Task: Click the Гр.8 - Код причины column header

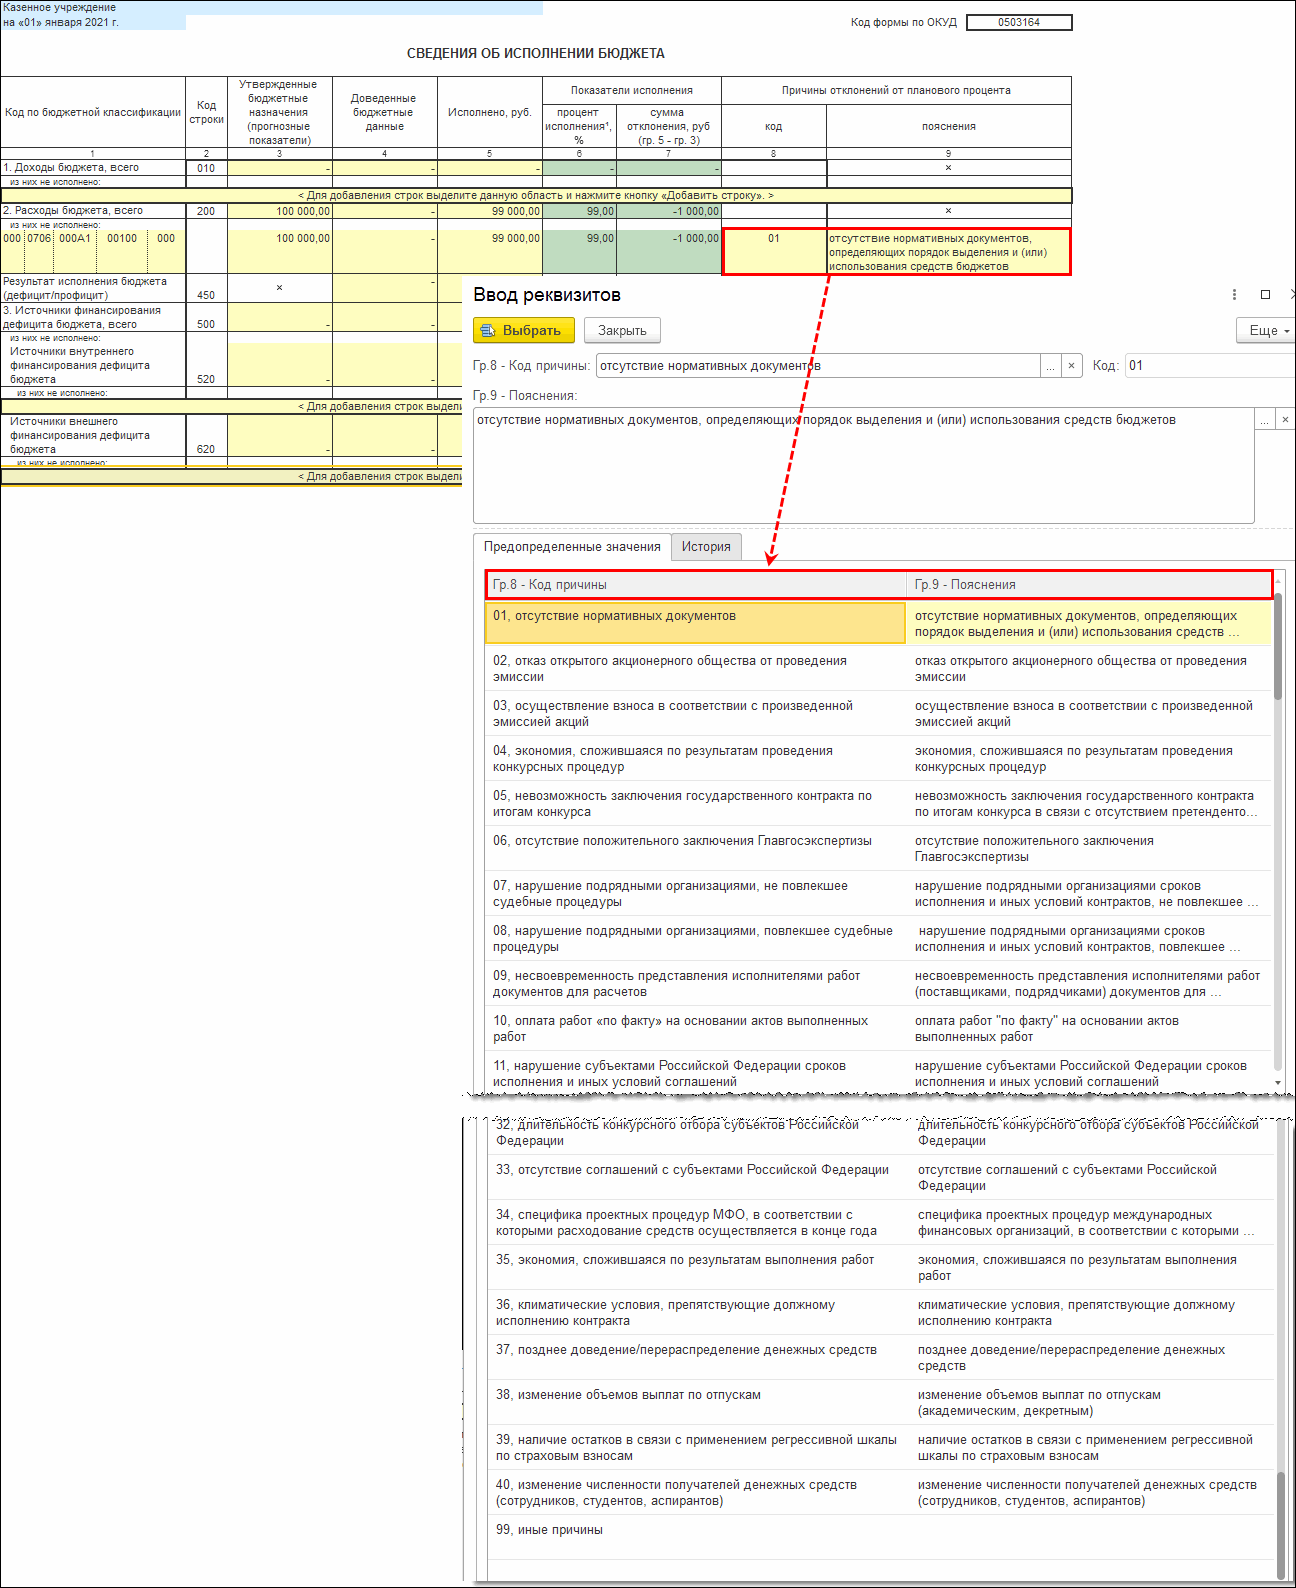Action: 697,585
